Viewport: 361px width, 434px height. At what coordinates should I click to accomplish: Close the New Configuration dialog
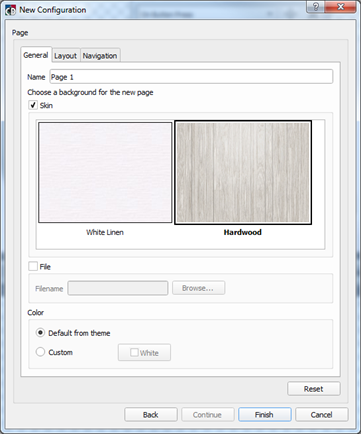click(x=340, y=7)
